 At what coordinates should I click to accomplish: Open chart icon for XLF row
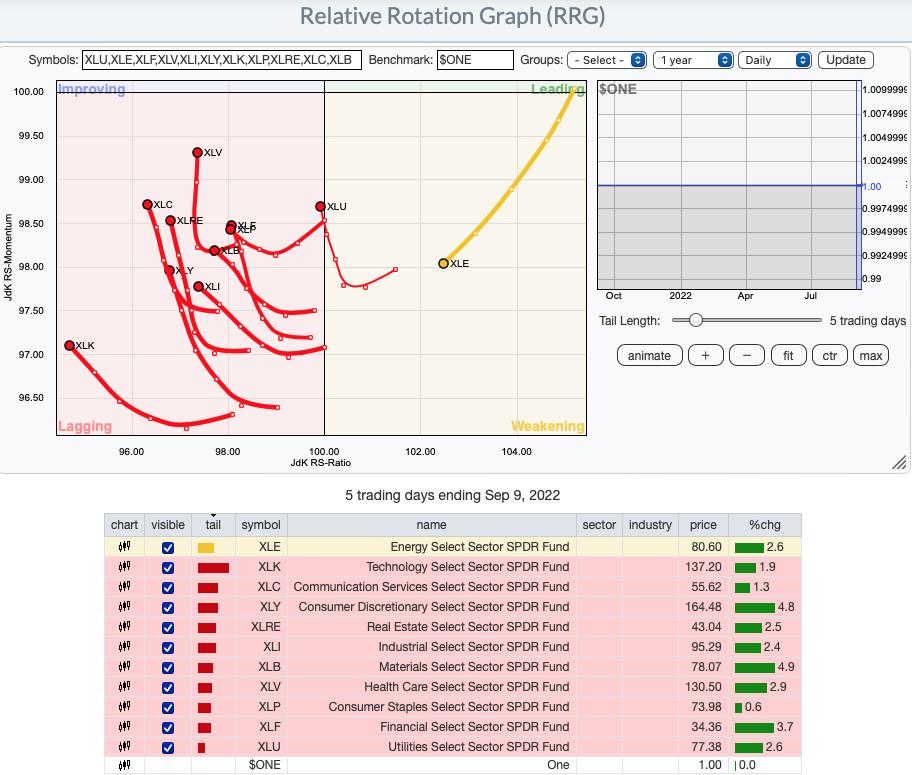click(124, 727)
